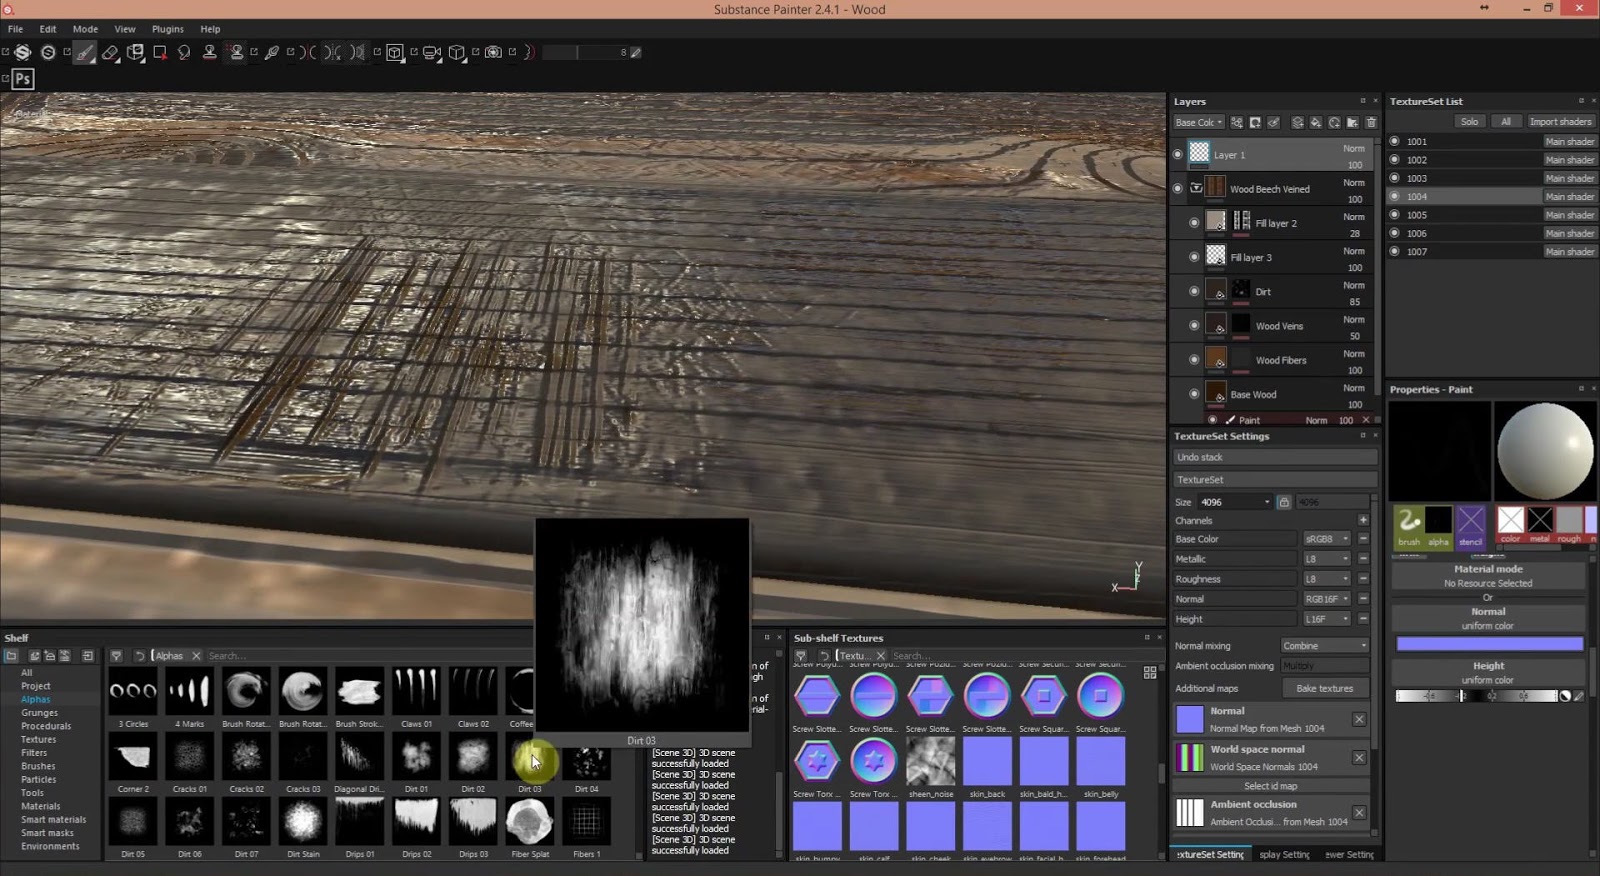This screenshot has width=1600, height=876.
Task: Open the Metallic L8 format dropdown
Action: (1327, 559)
